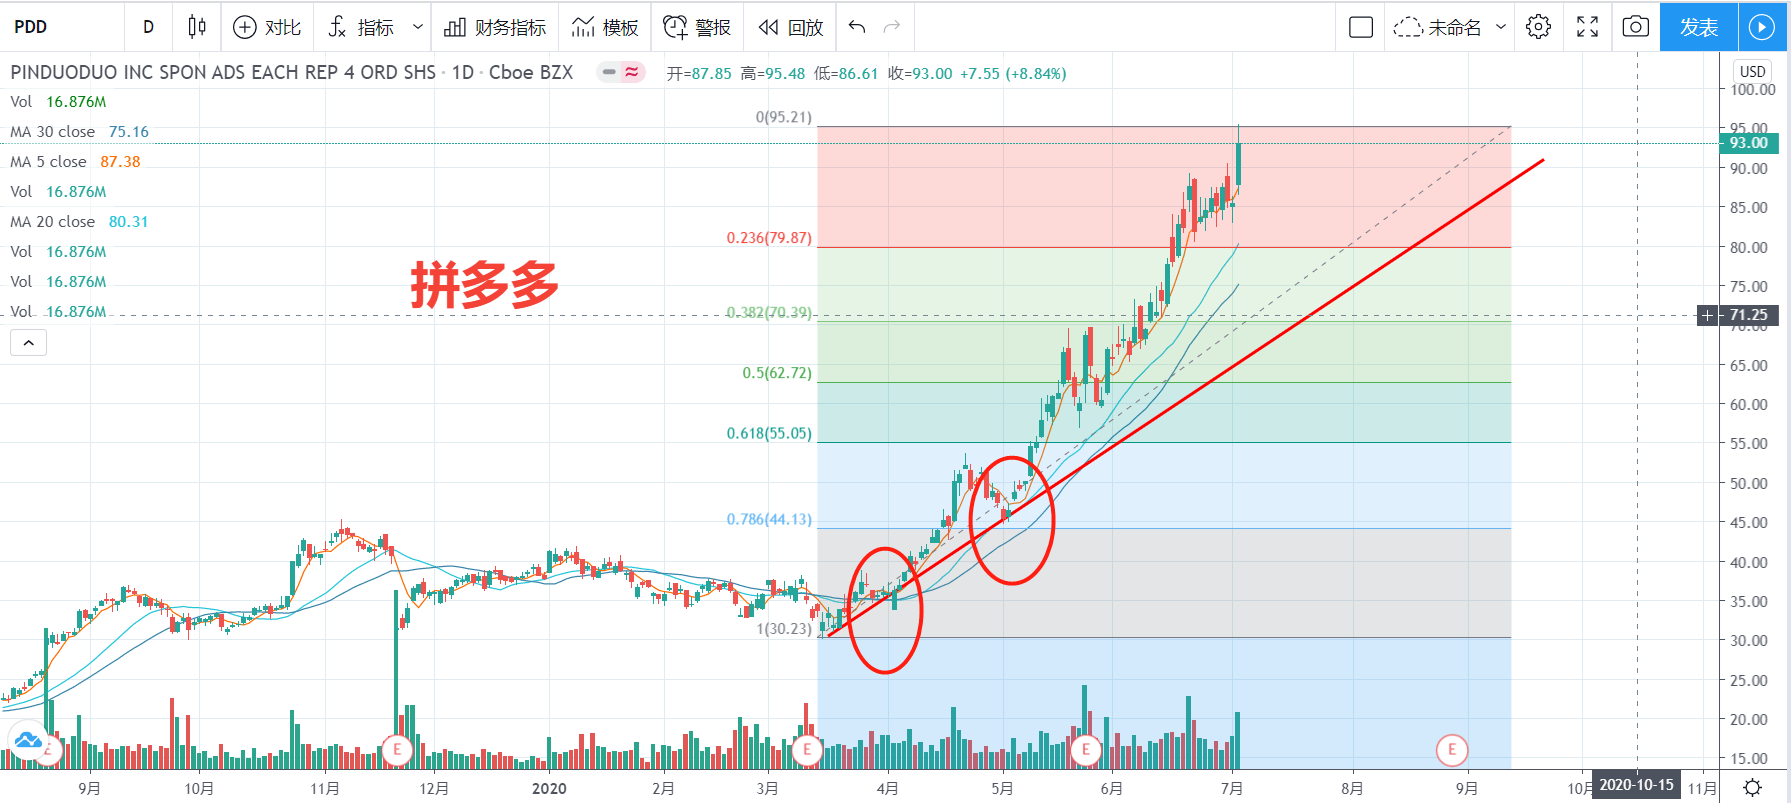Click the cloud icon at bottom-left of chart

point(28,741)
